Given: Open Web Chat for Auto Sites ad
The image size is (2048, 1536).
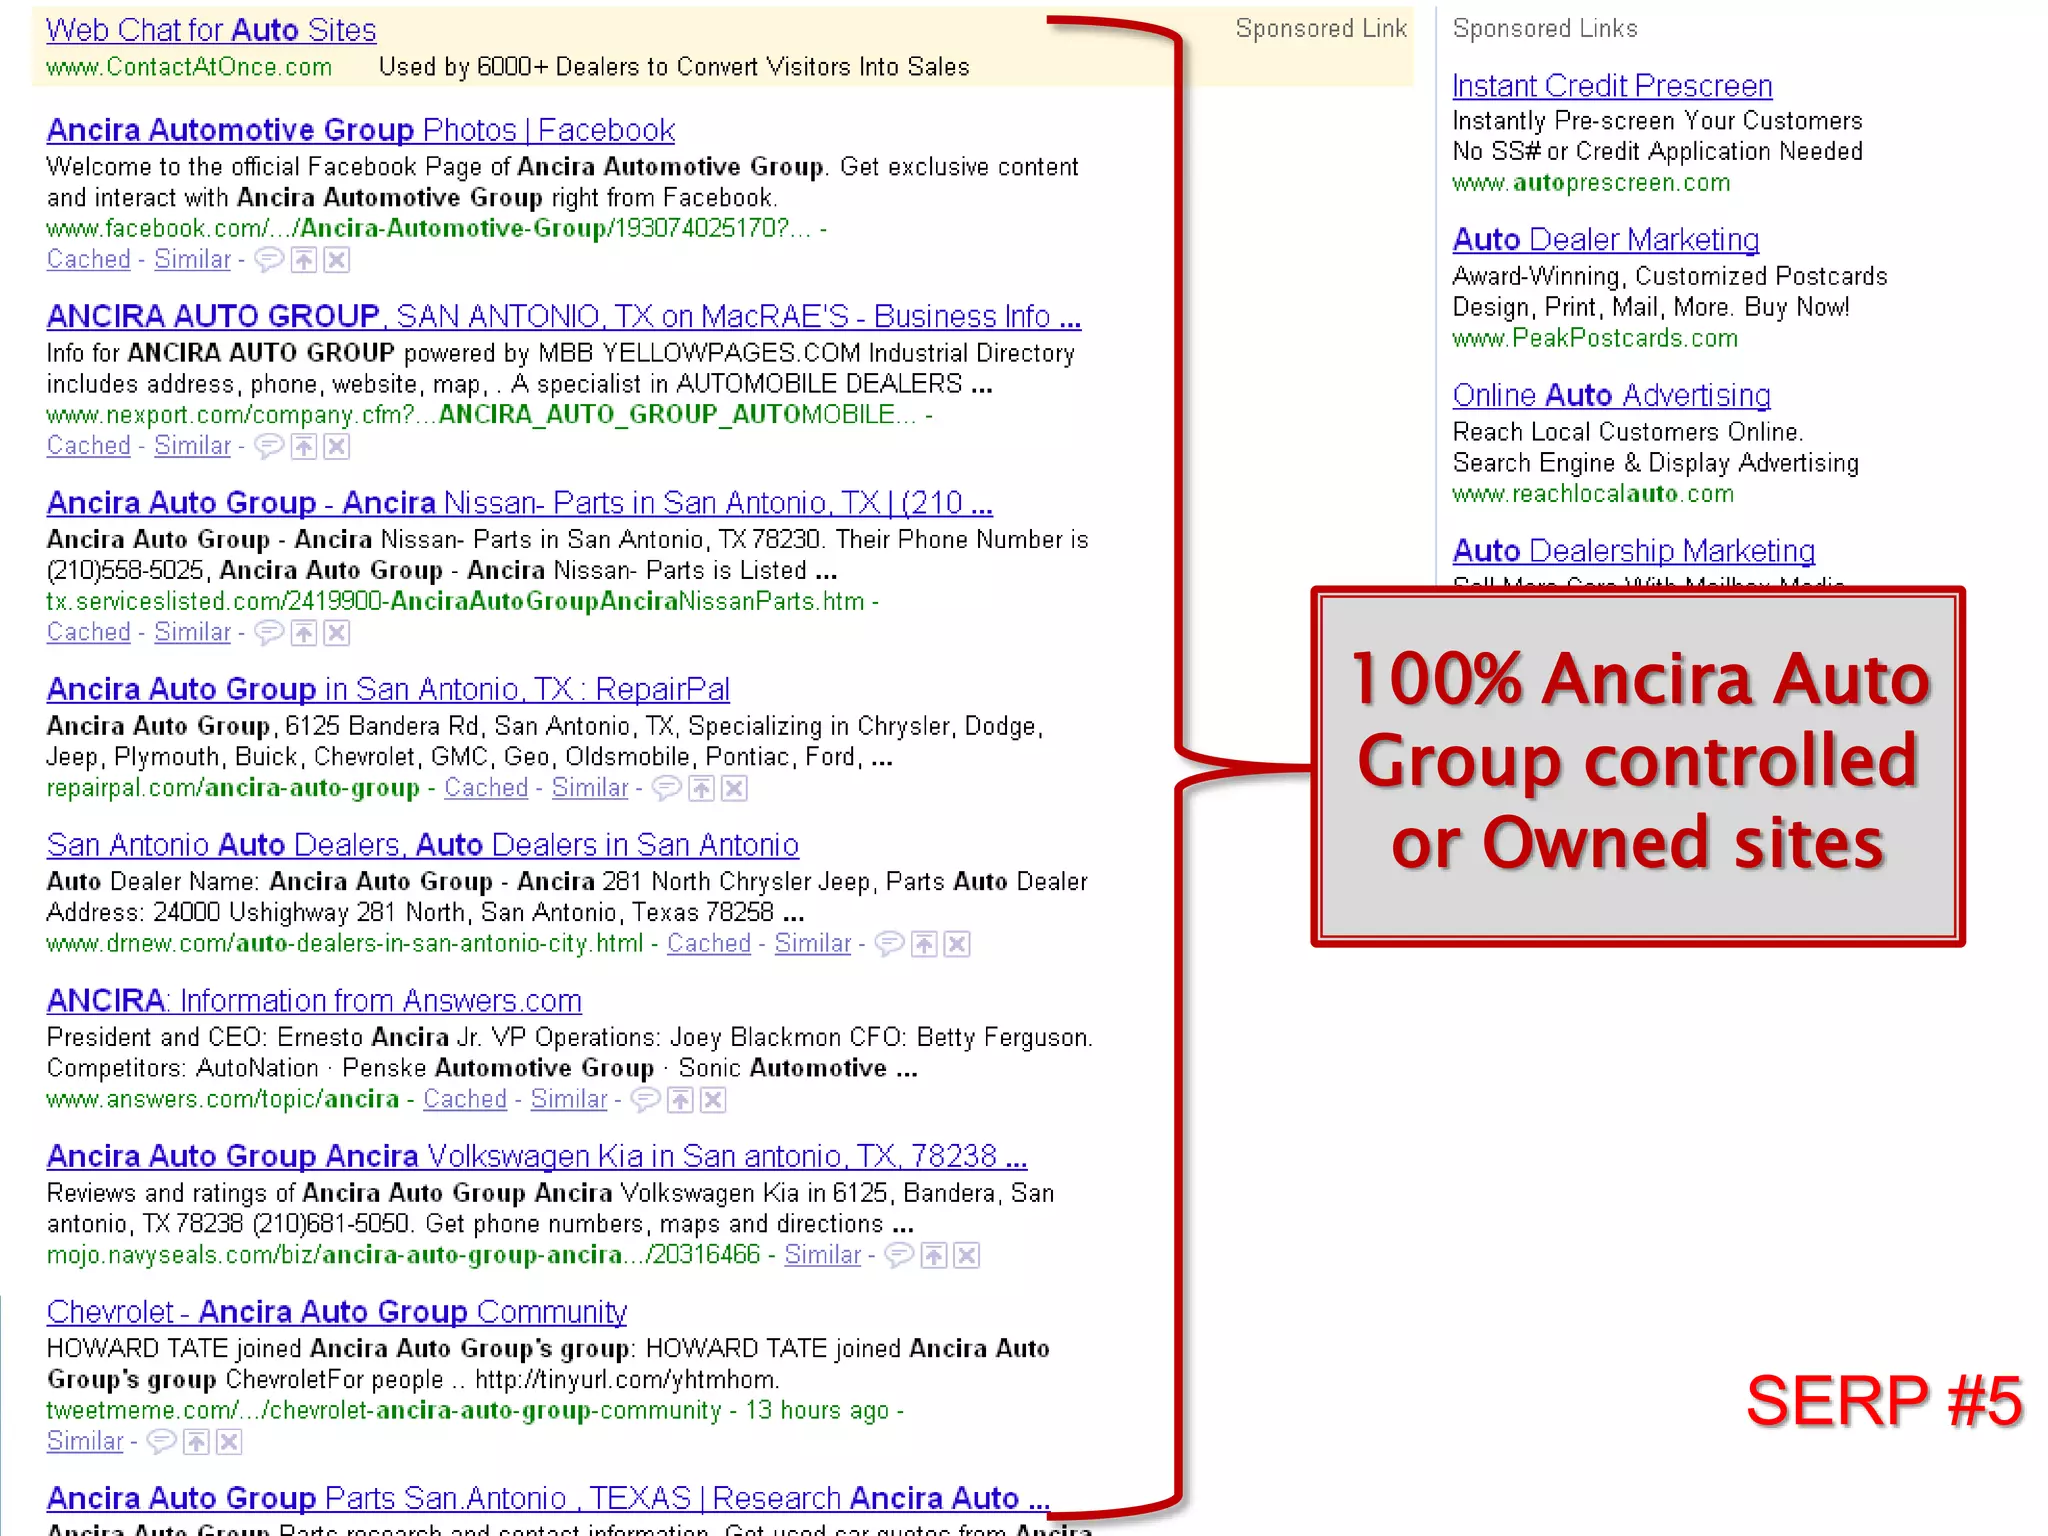Looking at the screenshot, I should click(211, 30).
